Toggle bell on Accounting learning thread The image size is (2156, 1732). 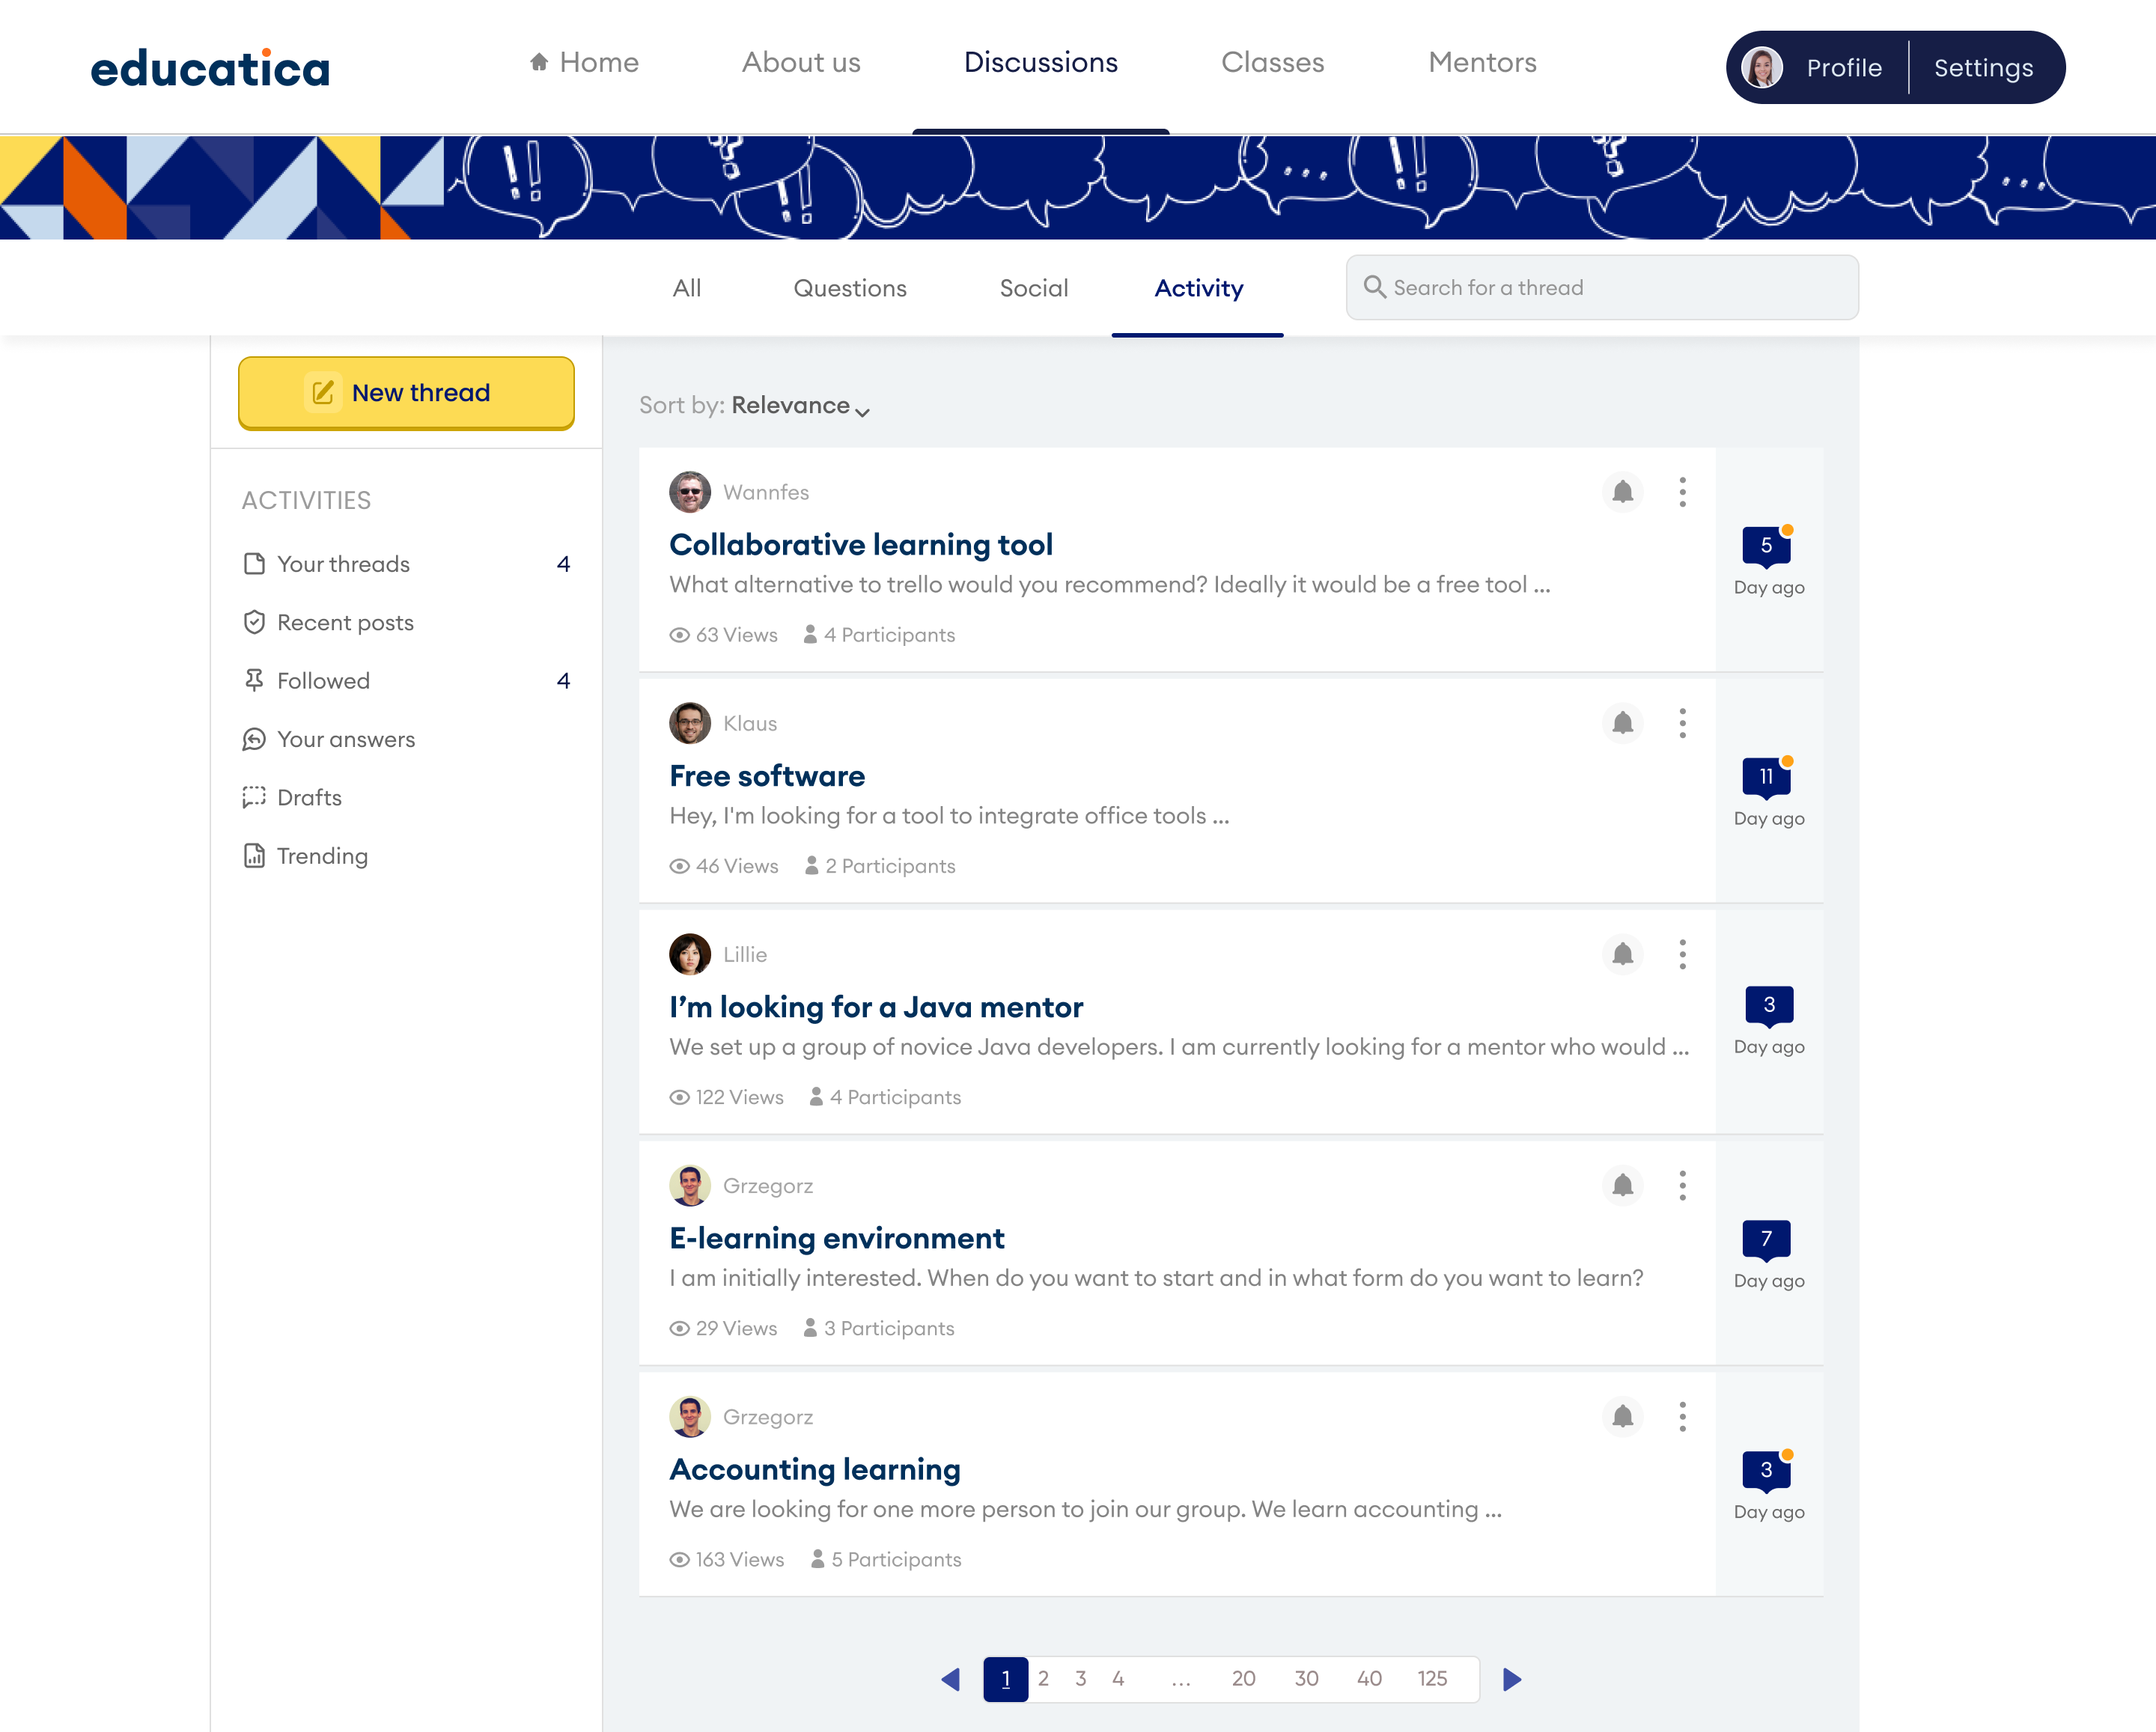pyautogui.click(x=1622, y=1416)
